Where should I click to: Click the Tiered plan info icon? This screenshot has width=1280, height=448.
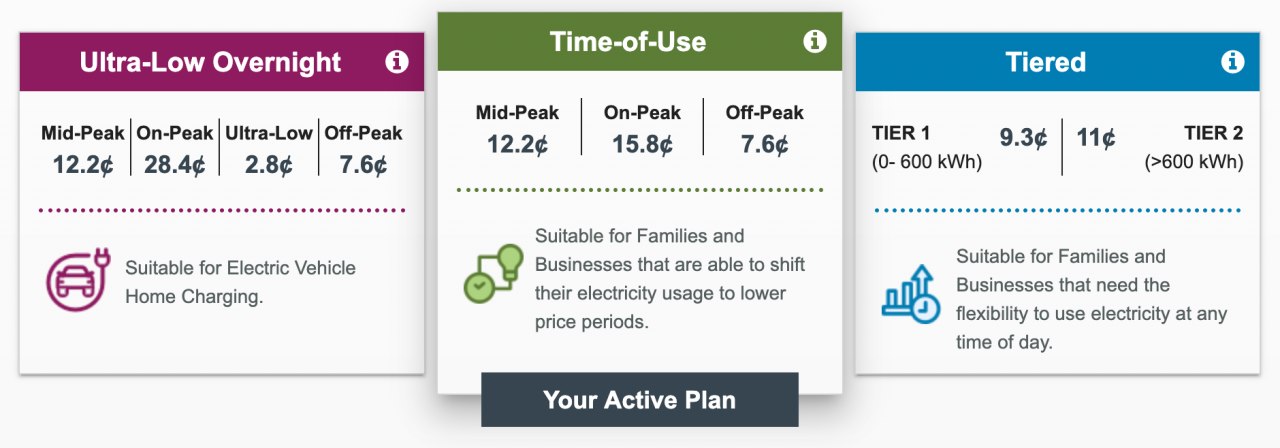tap(1232, 62)
